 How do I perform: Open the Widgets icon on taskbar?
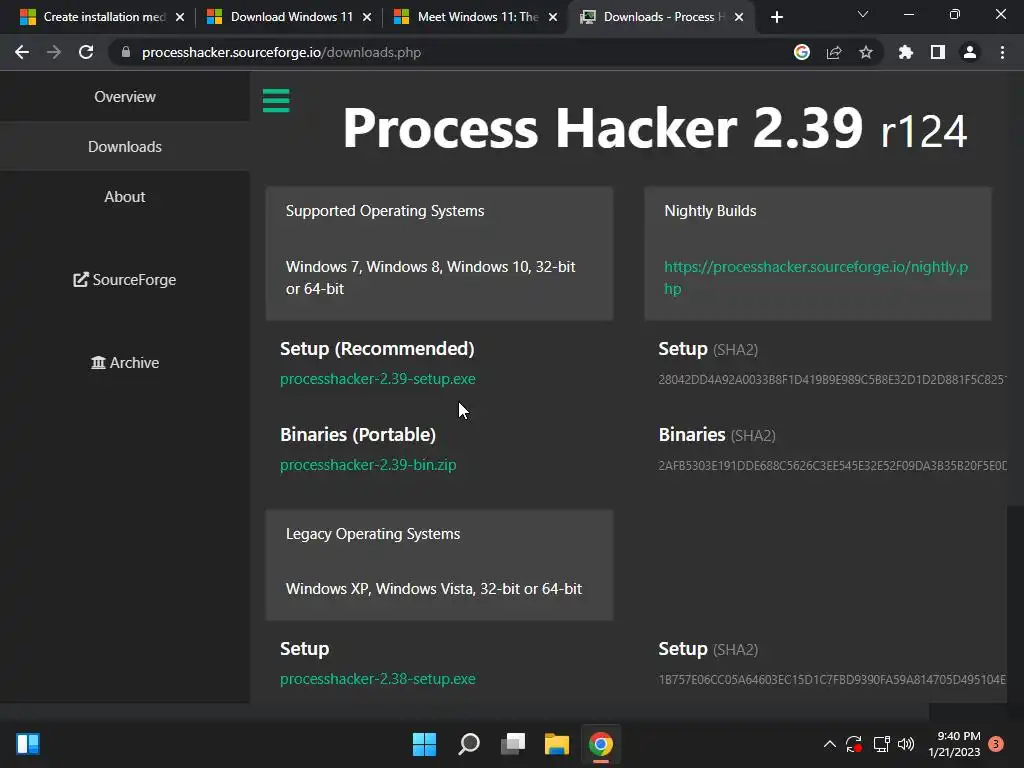28,744
